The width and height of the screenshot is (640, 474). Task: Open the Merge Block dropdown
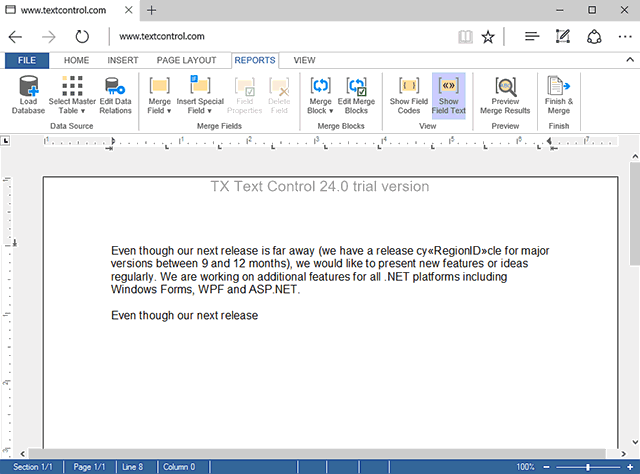click(x=320, y=96)
